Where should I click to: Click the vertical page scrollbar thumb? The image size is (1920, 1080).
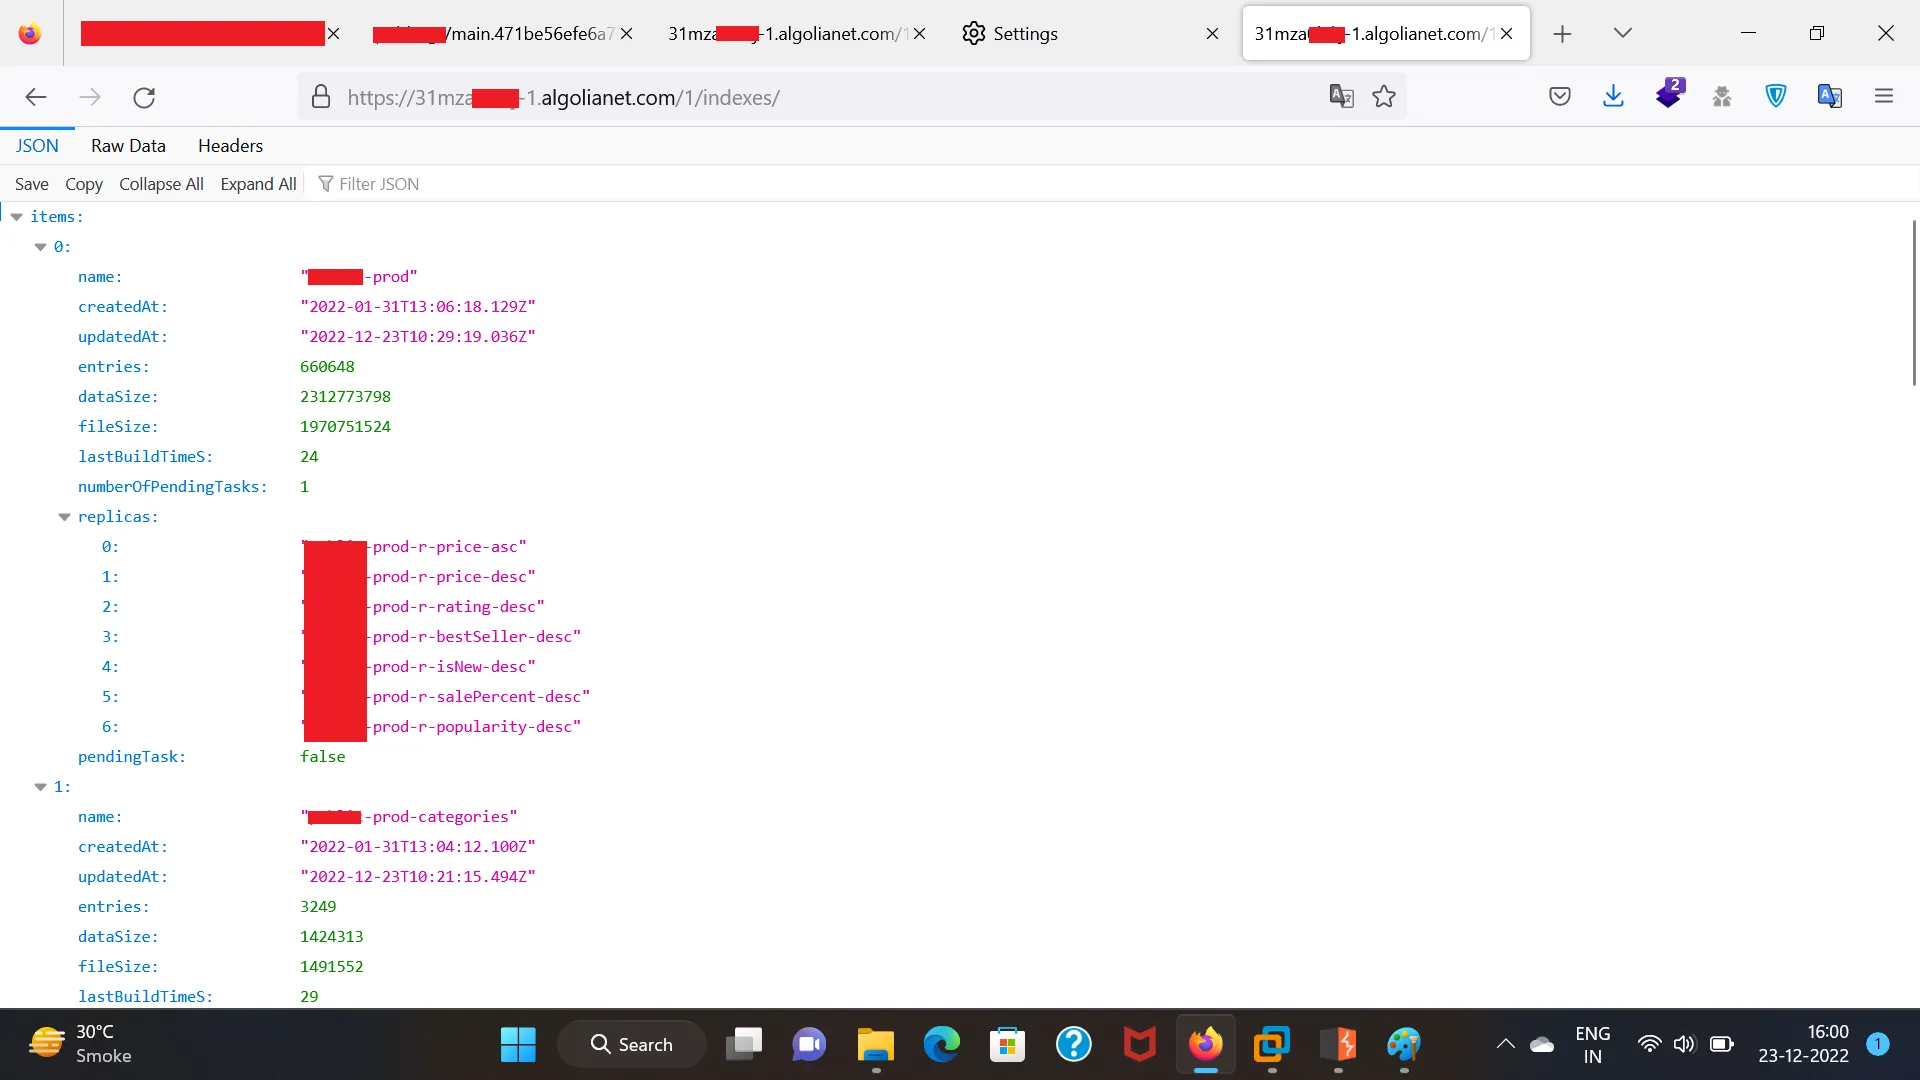coord(1914,303)
